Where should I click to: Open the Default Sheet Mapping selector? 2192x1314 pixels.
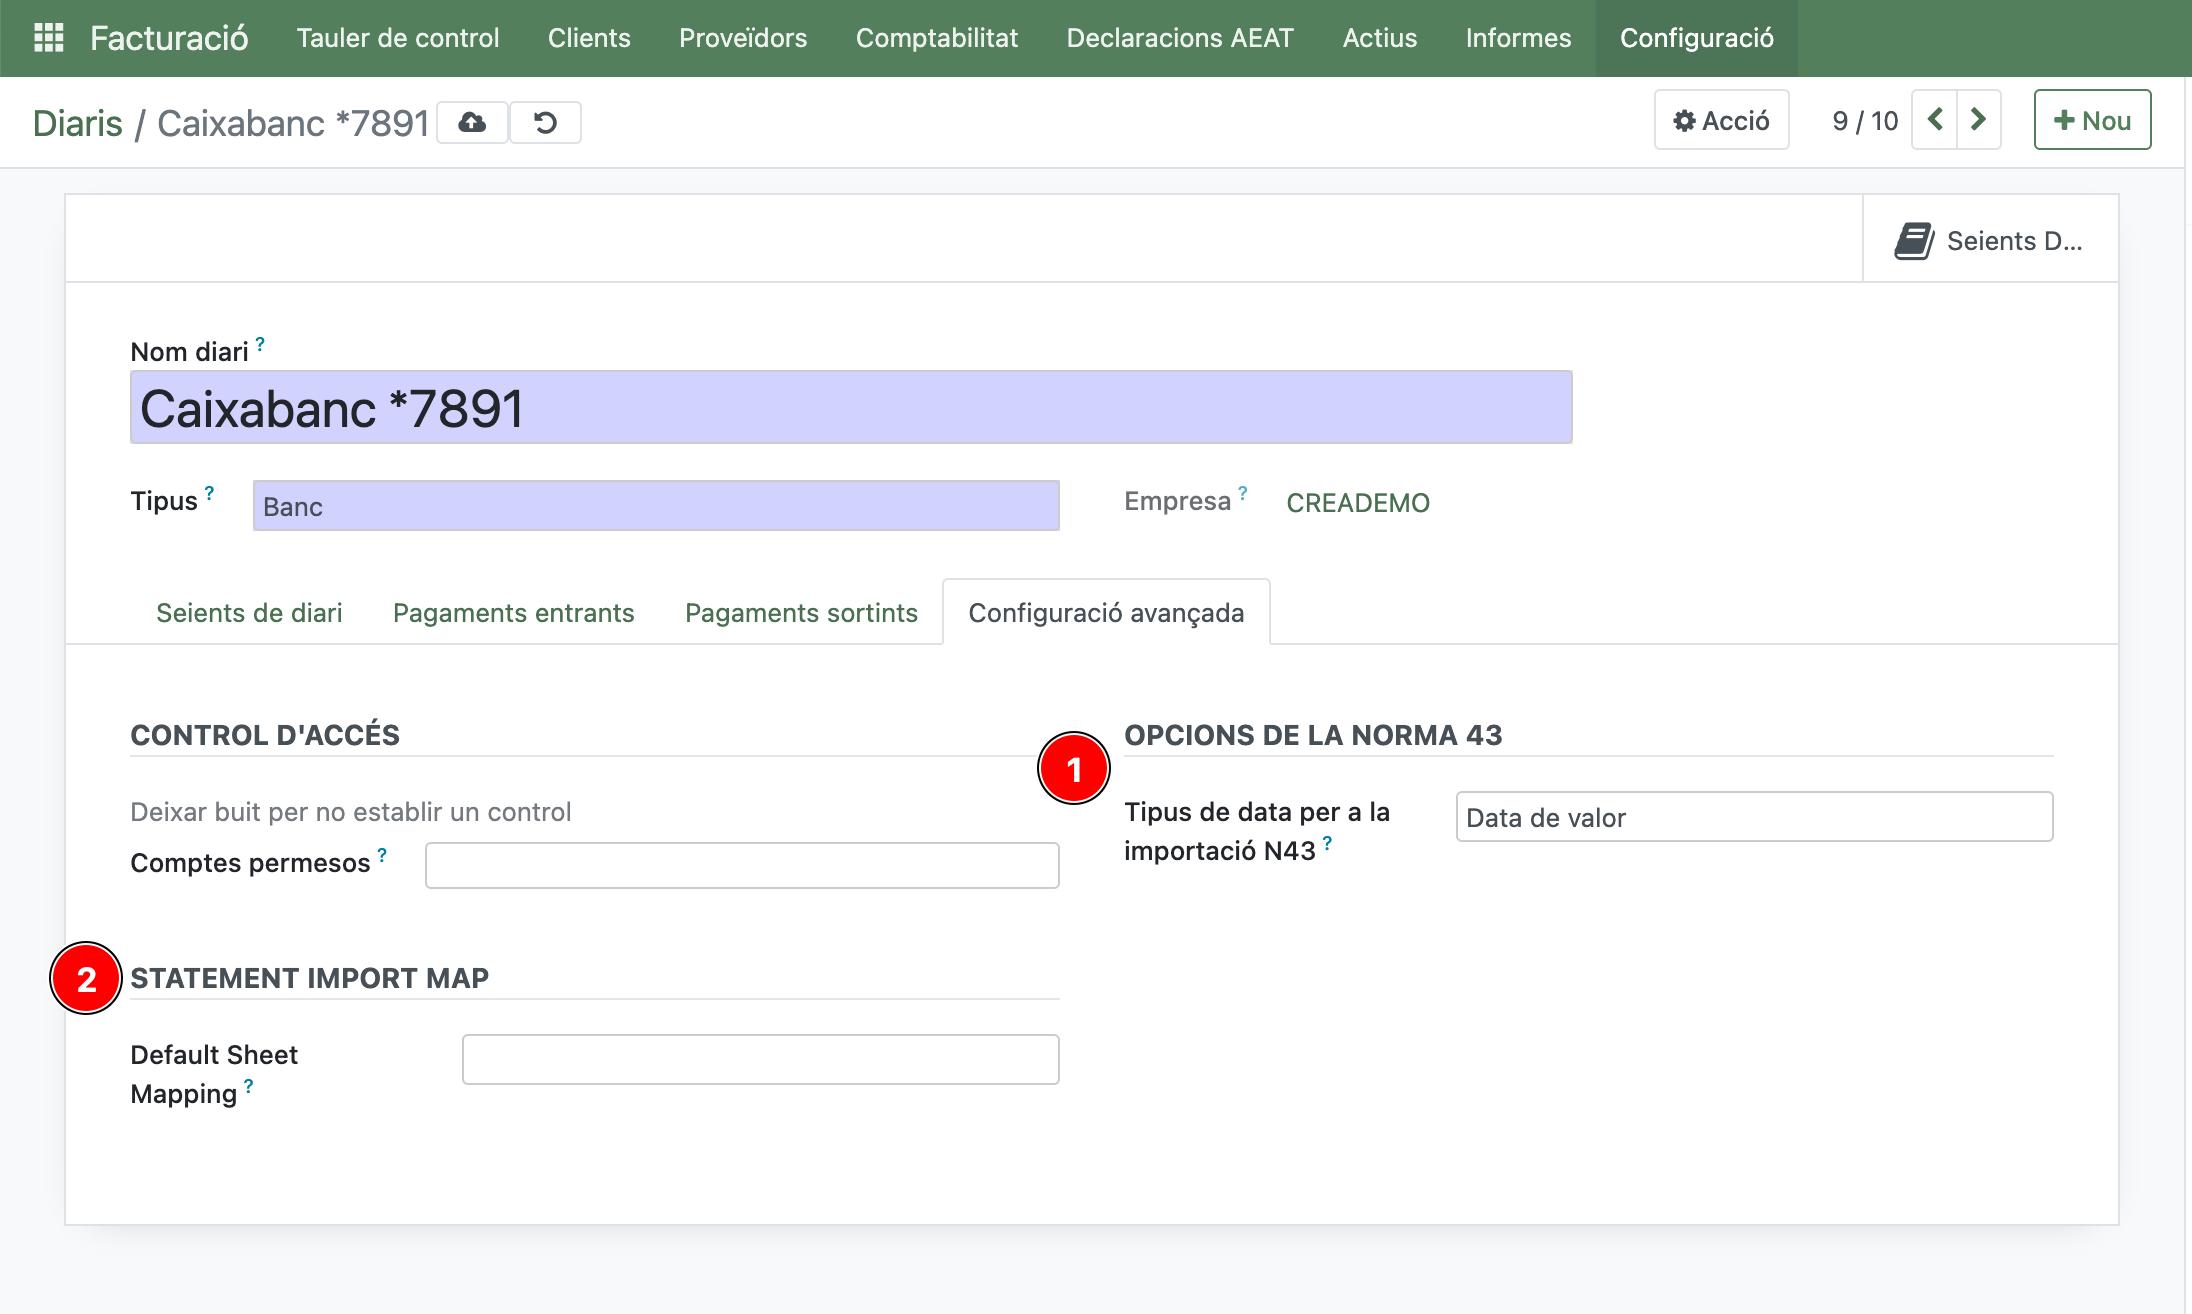click(x=760, y=1060)
